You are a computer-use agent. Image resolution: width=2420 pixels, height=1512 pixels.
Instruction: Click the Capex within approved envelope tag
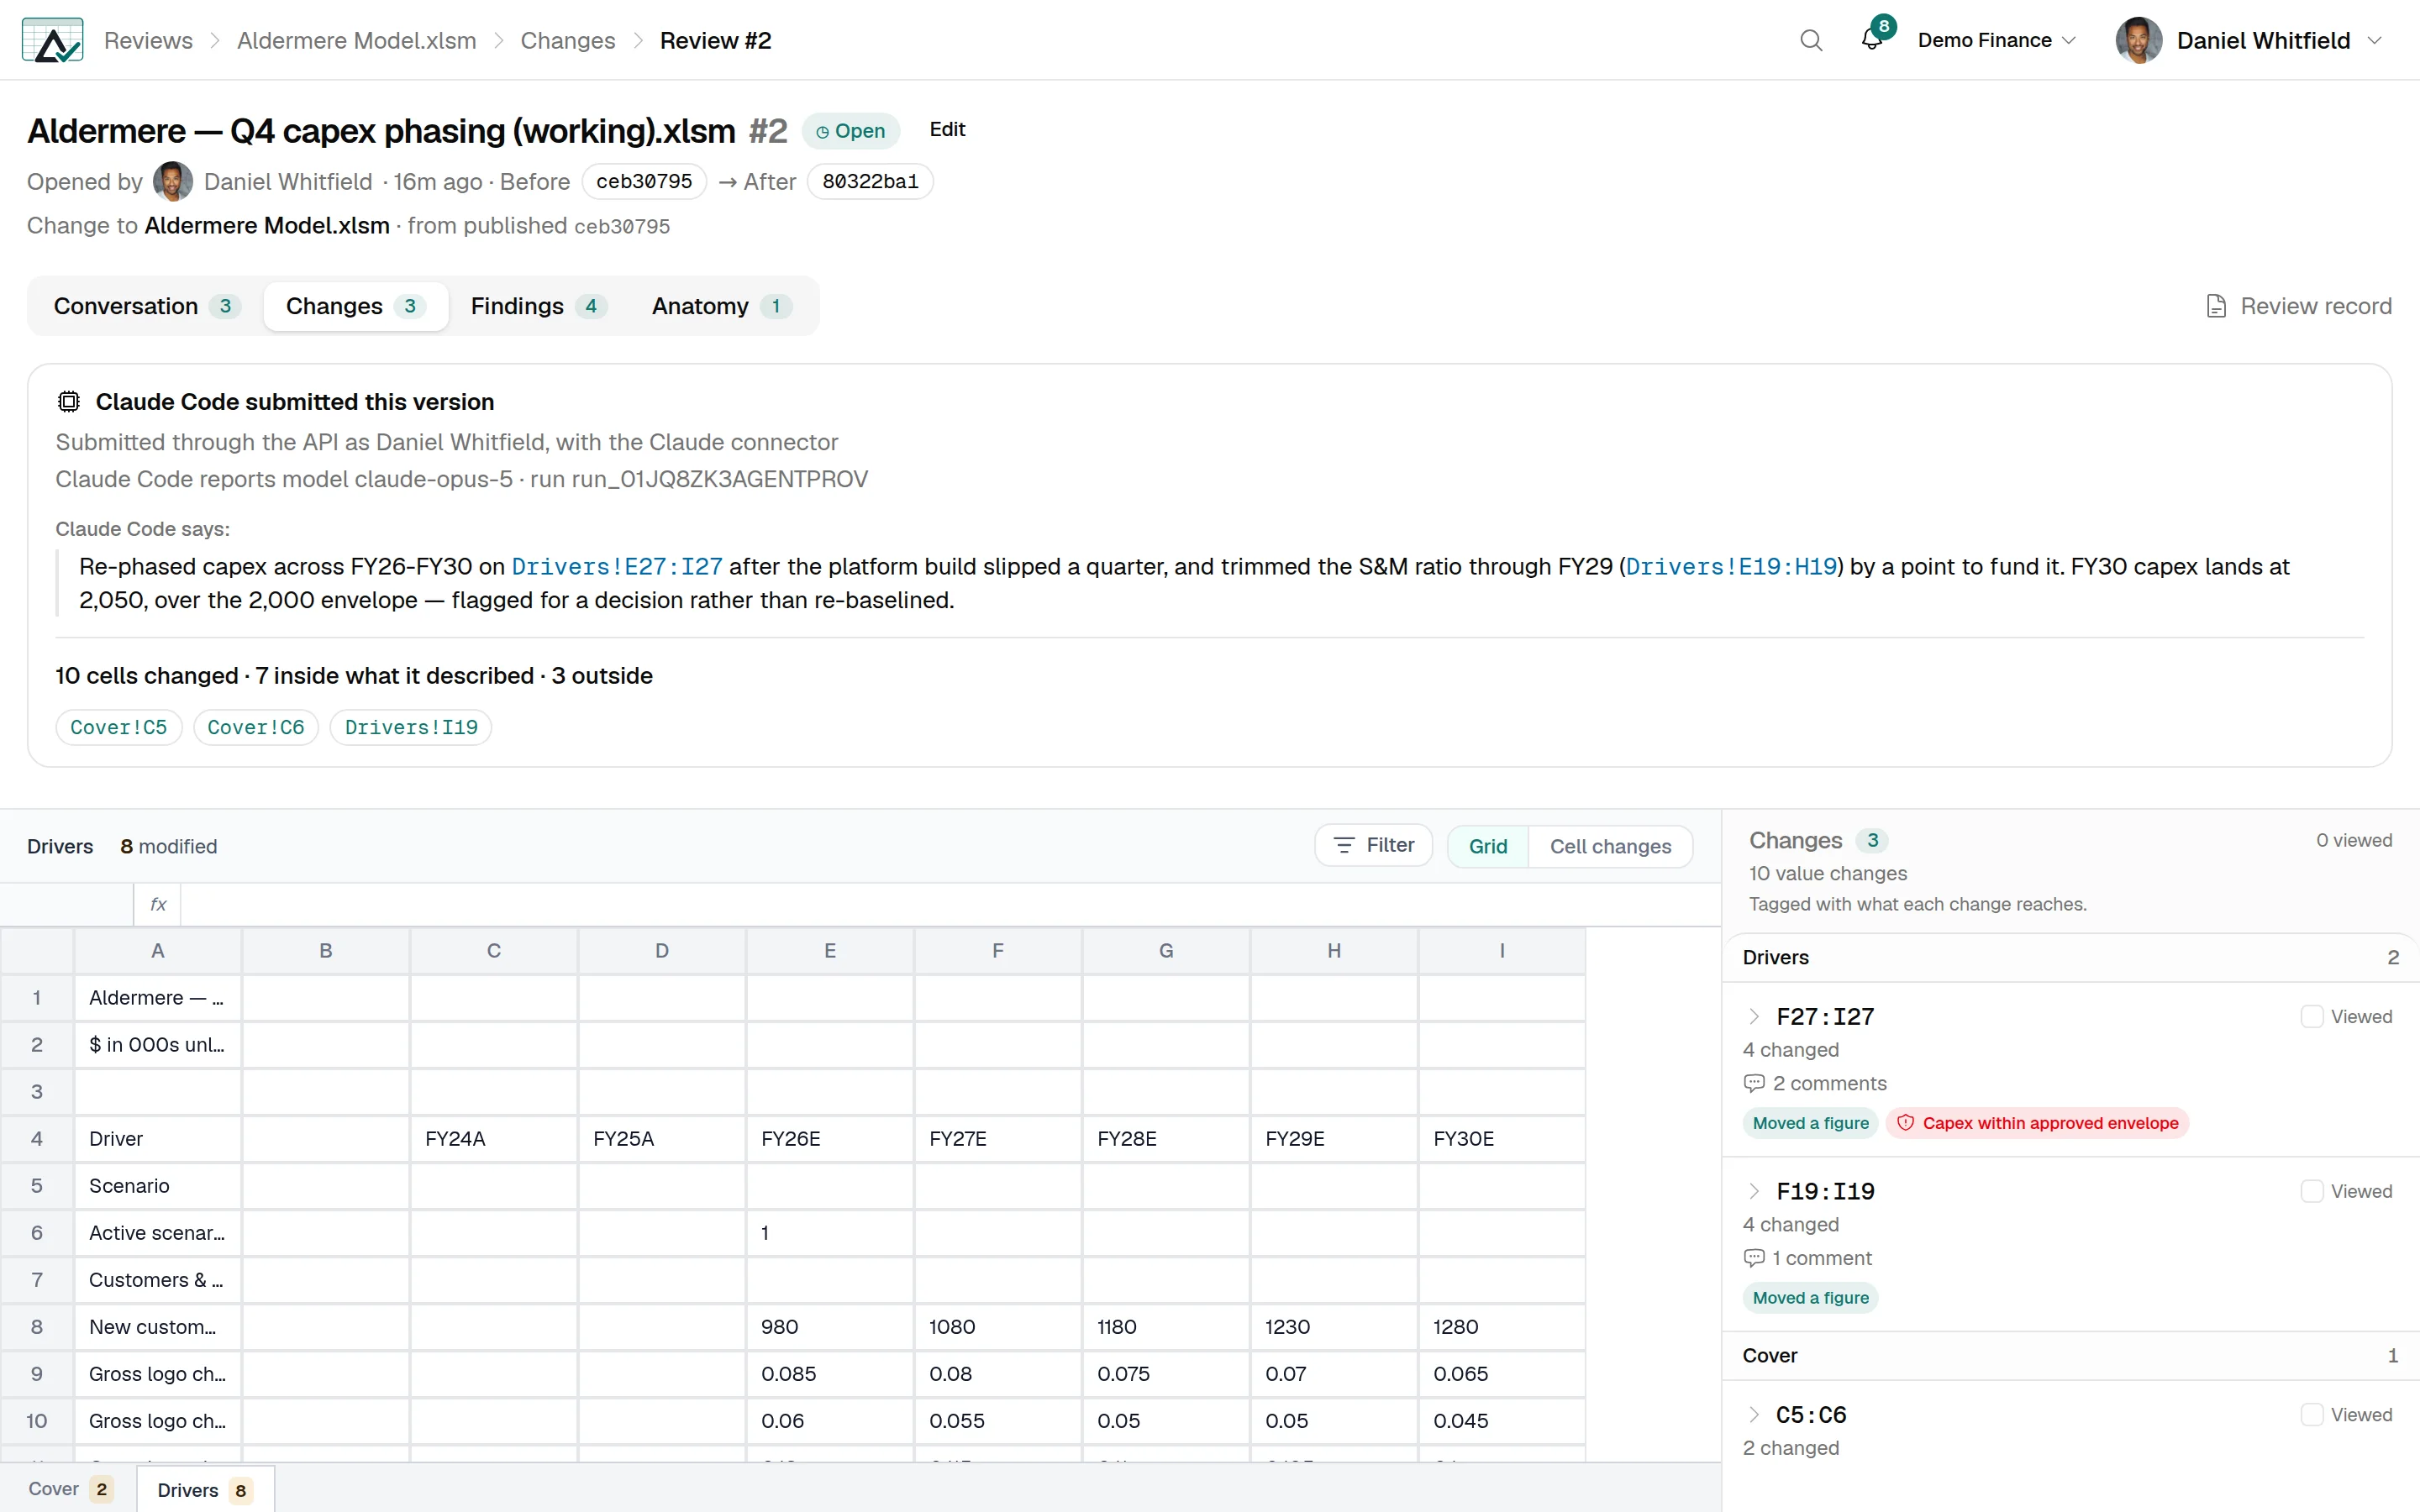pos(2037,1123)
